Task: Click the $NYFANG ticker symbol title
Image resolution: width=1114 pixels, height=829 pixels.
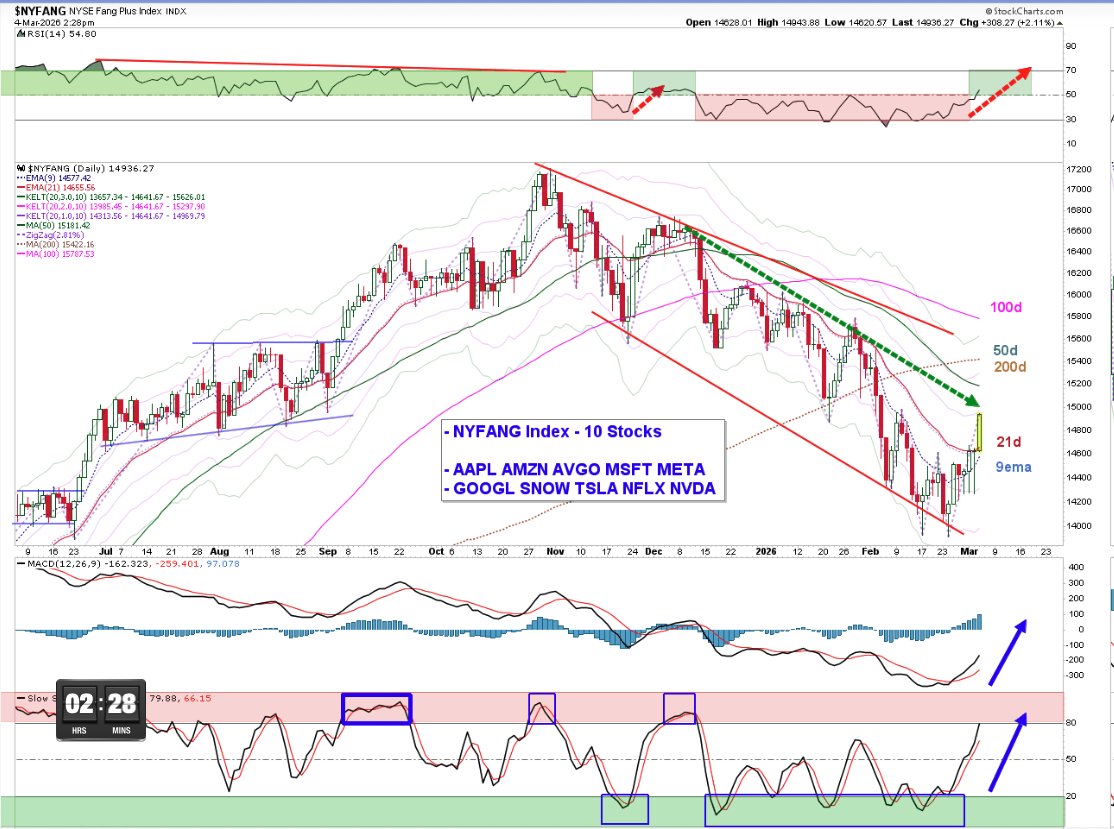Action: [x=40, y=11]
